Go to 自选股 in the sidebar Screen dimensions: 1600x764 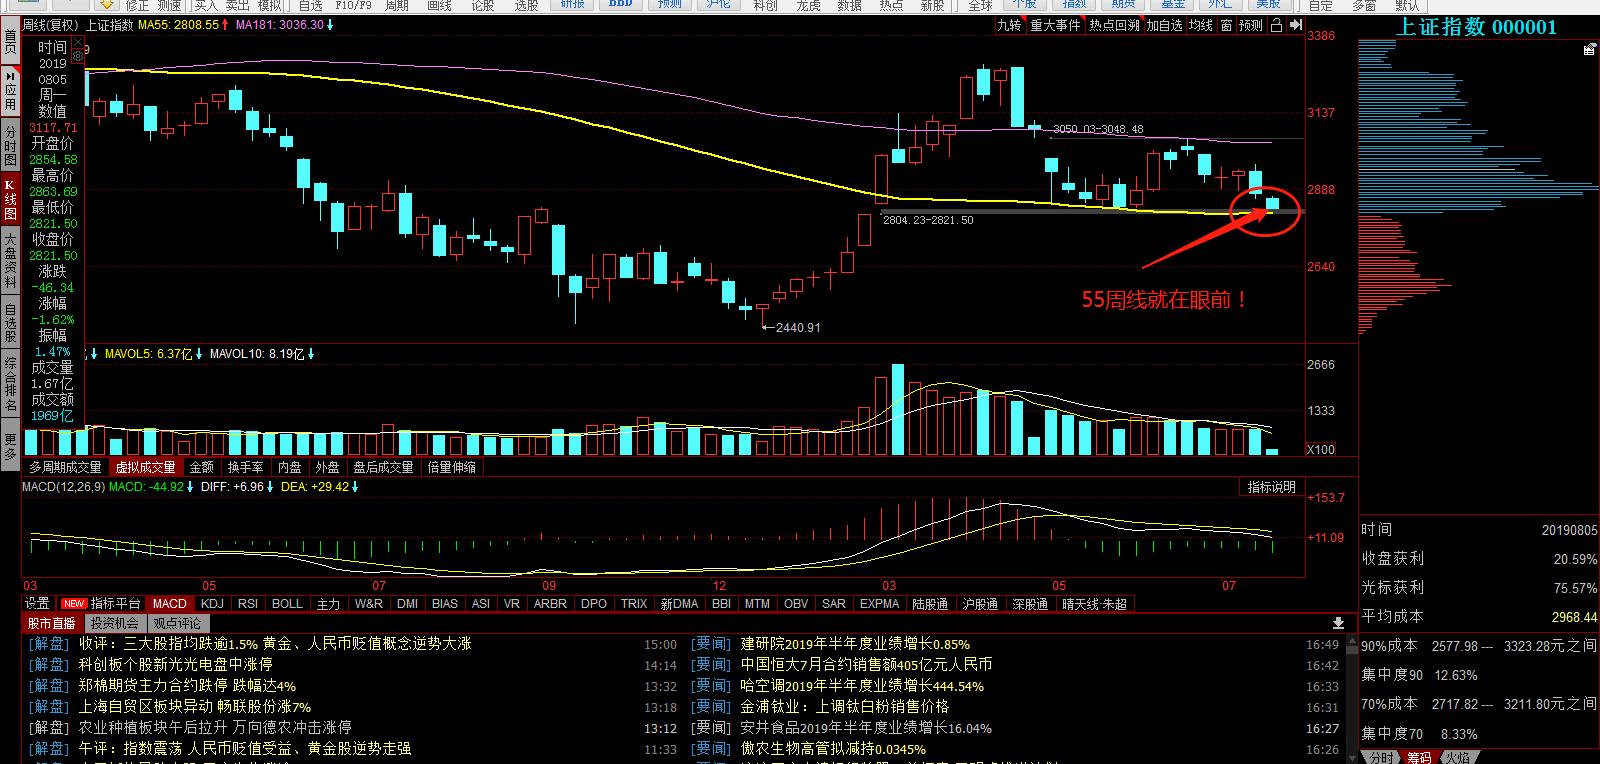click(x=10, y=322)
